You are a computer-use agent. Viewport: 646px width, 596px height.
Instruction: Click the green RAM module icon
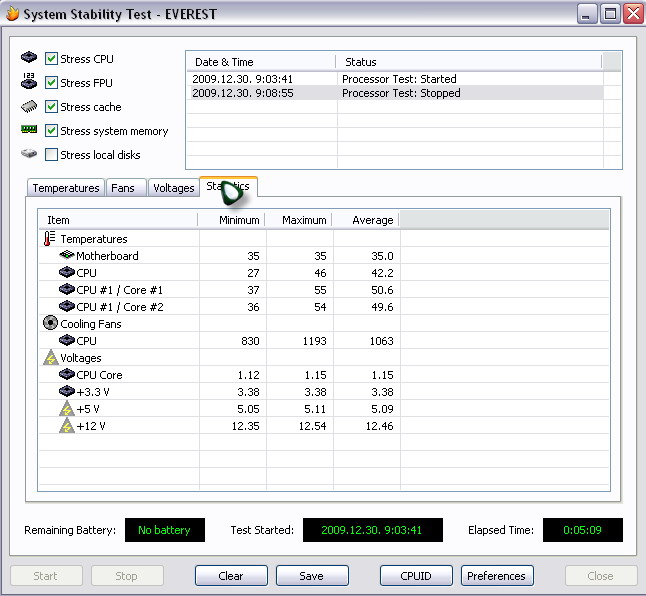pos(29,130)
